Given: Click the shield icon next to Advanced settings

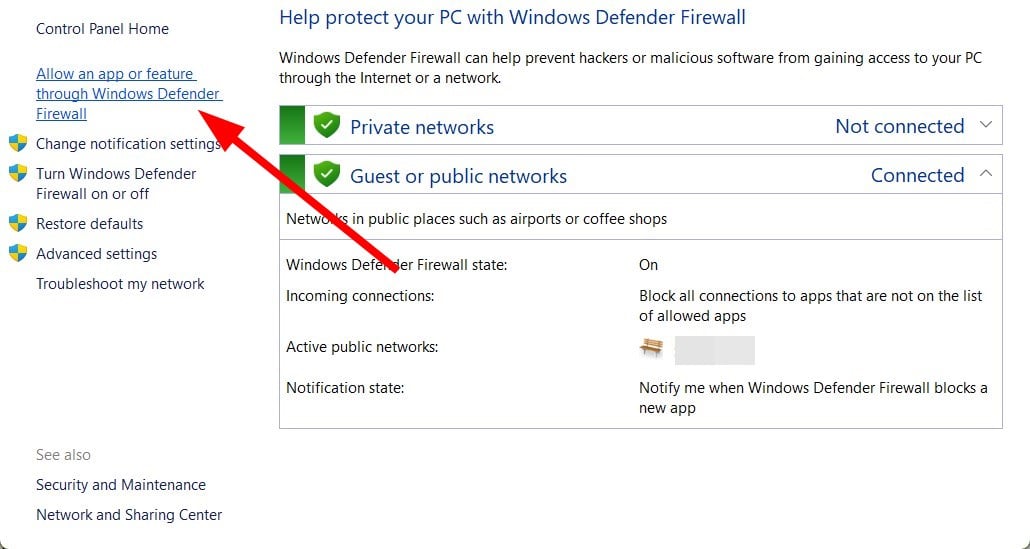Looking at the screenshot, I should (18, 253).
